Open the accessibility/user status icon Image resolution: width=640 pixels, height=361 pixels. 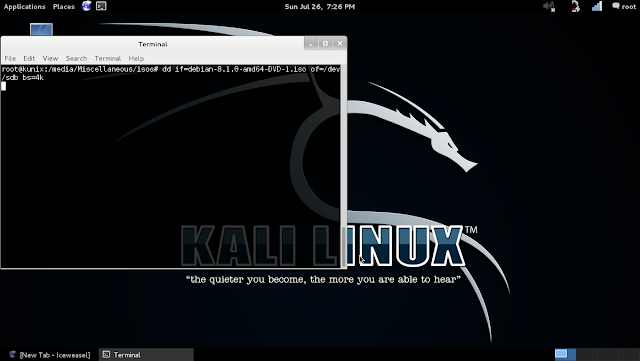(x=575, y=6)
